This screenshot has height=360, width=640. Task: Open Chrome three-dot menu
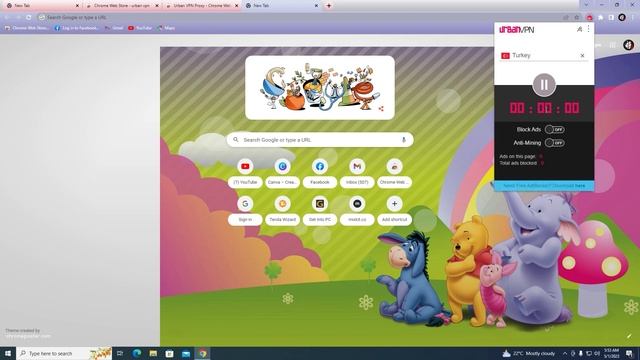[x=633, y=18]
